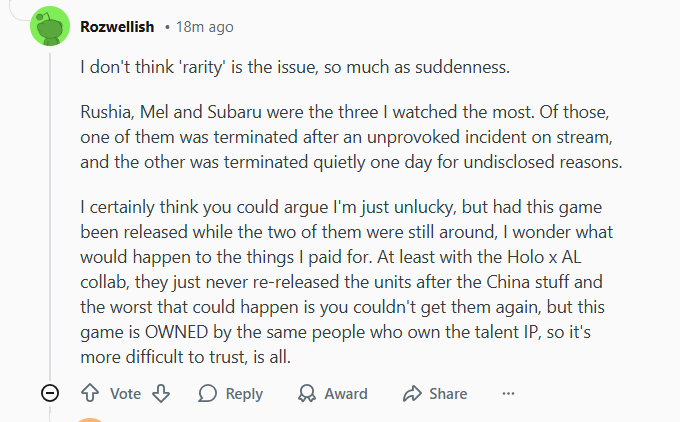
Task: Click the Award ribbon icon
Action: tap(305, 393)
